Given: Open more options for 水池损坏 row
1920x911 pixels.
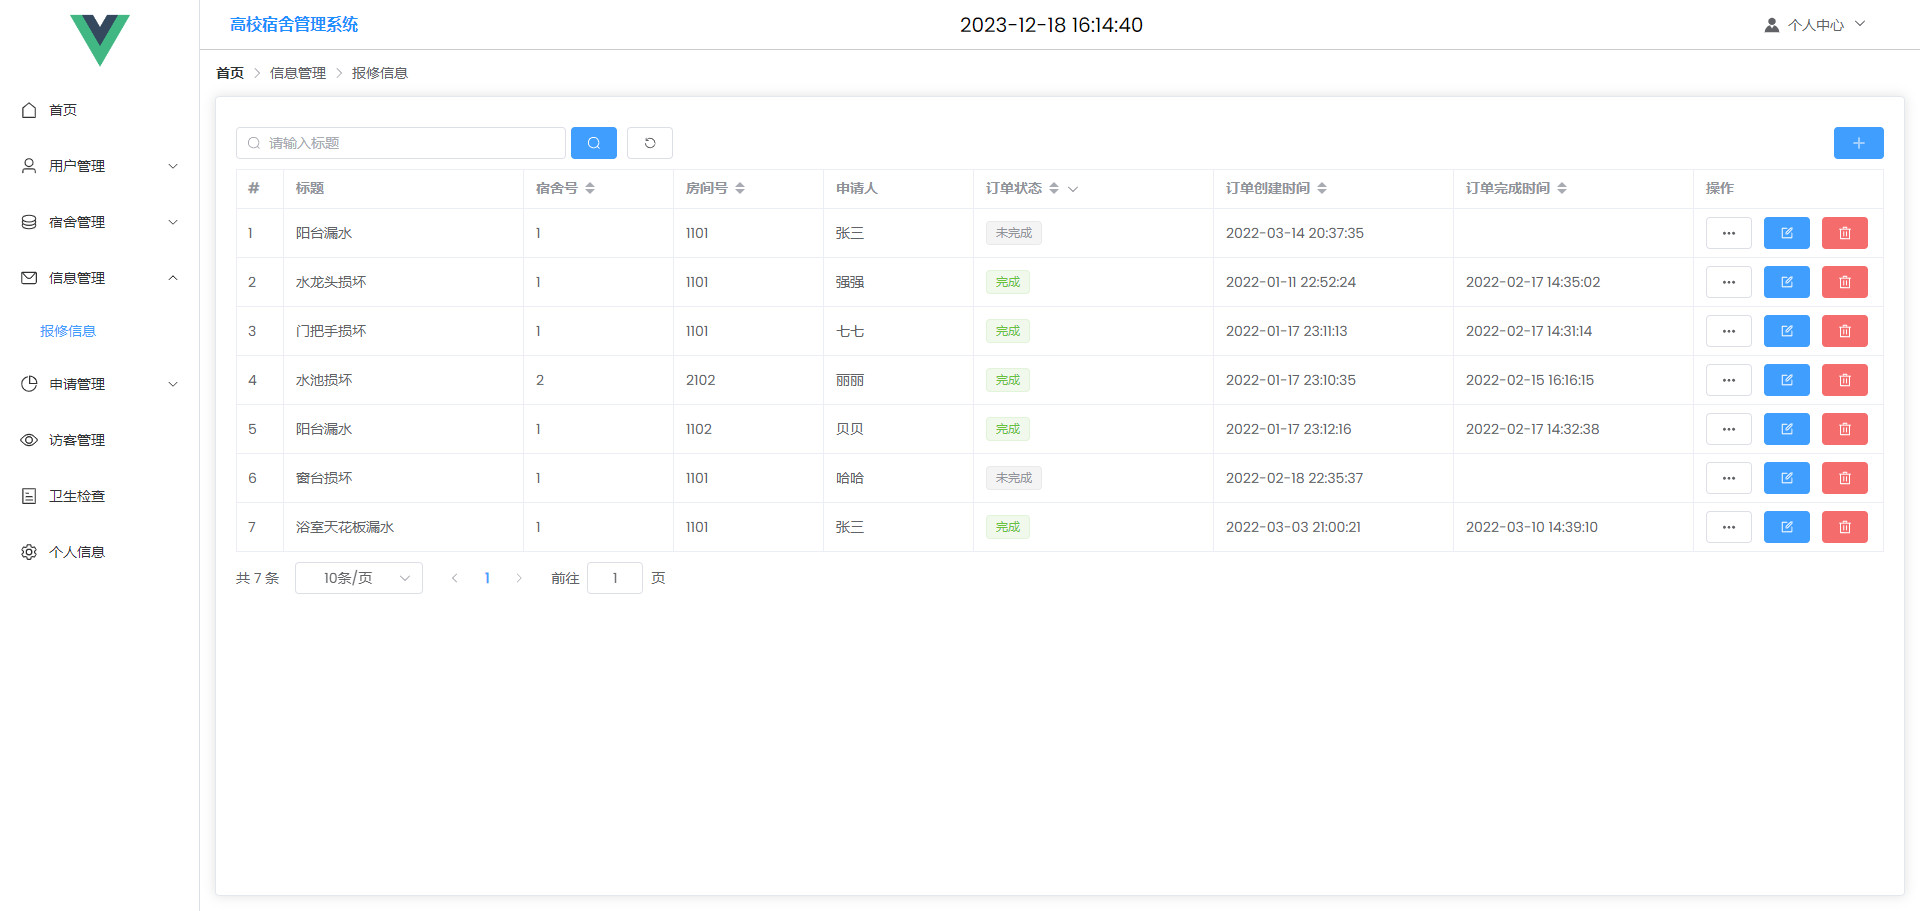Looking at the screenshot, I should click(x=1728, y=380).
